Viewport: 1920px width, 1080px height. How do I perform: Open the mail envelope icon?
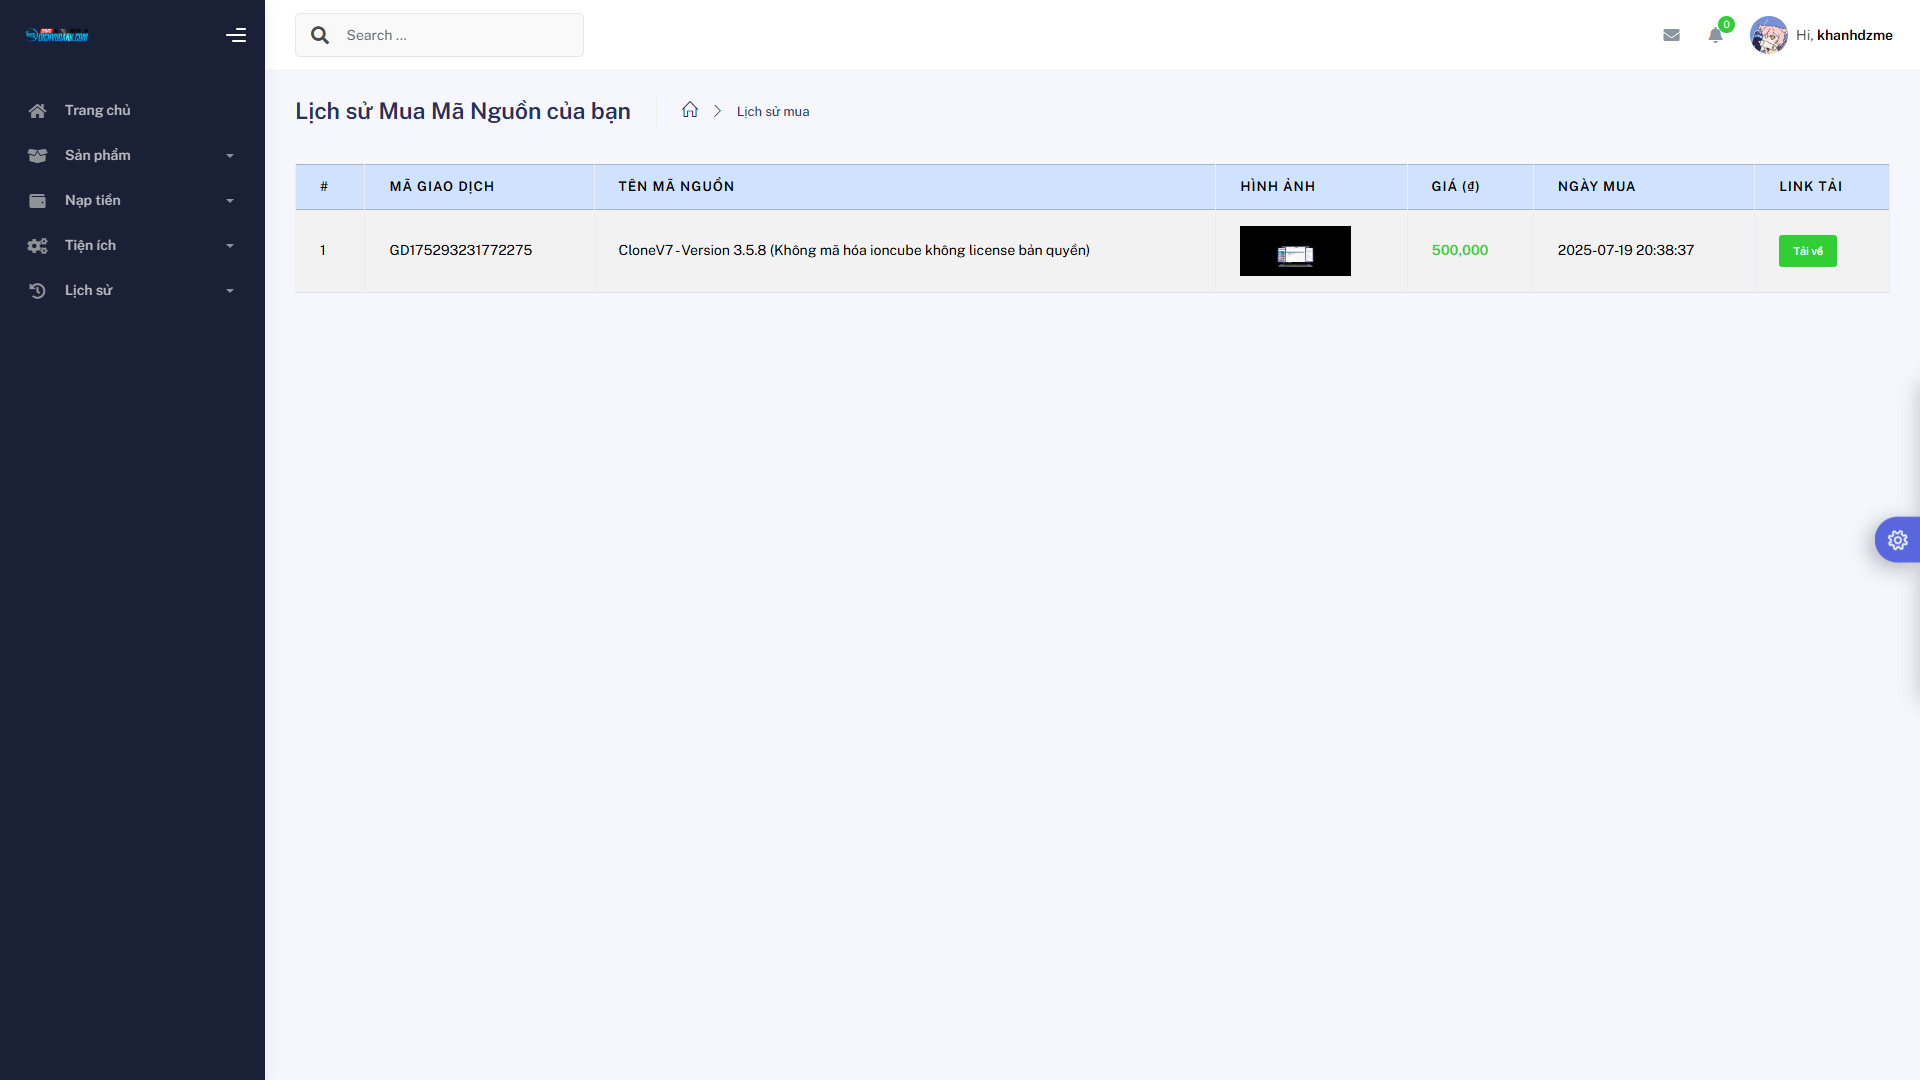point(1671,35)
